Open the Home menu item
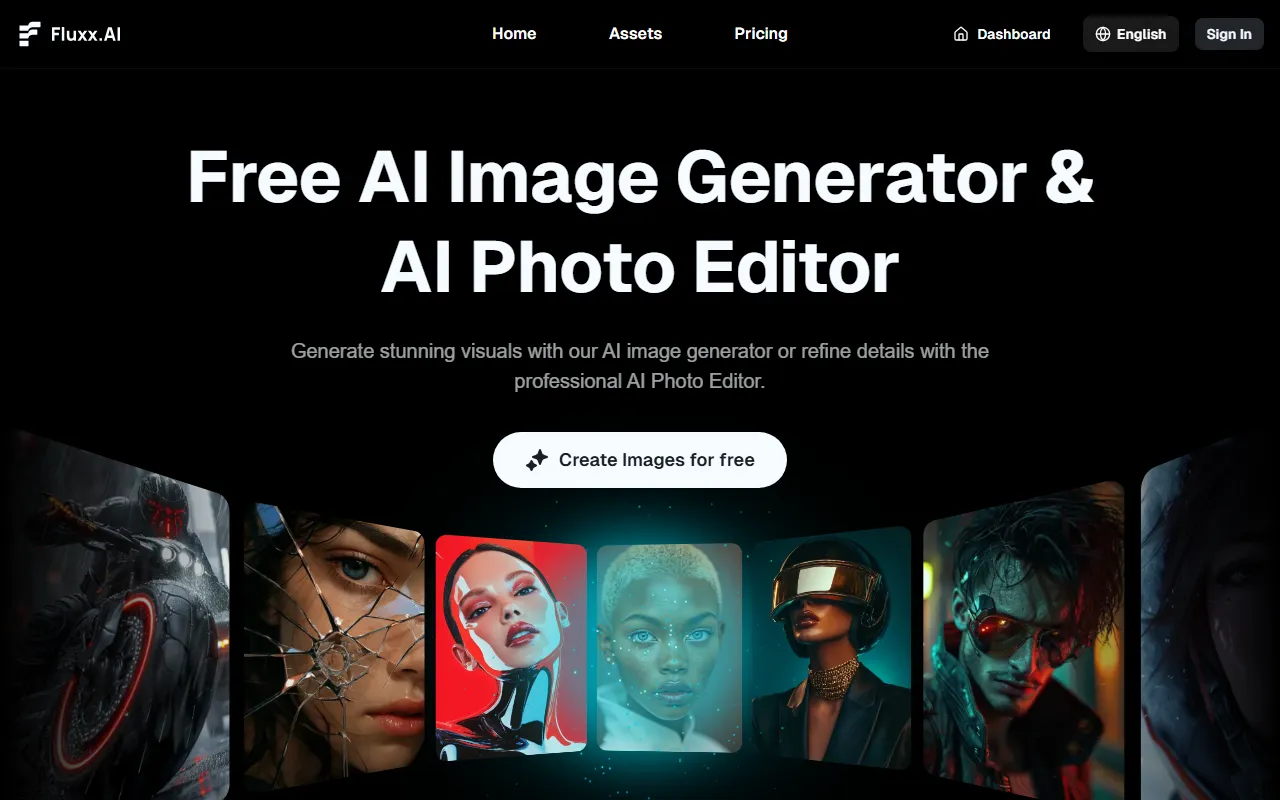The width and height of the screenshot is (1280, 800). pos(514,34)
